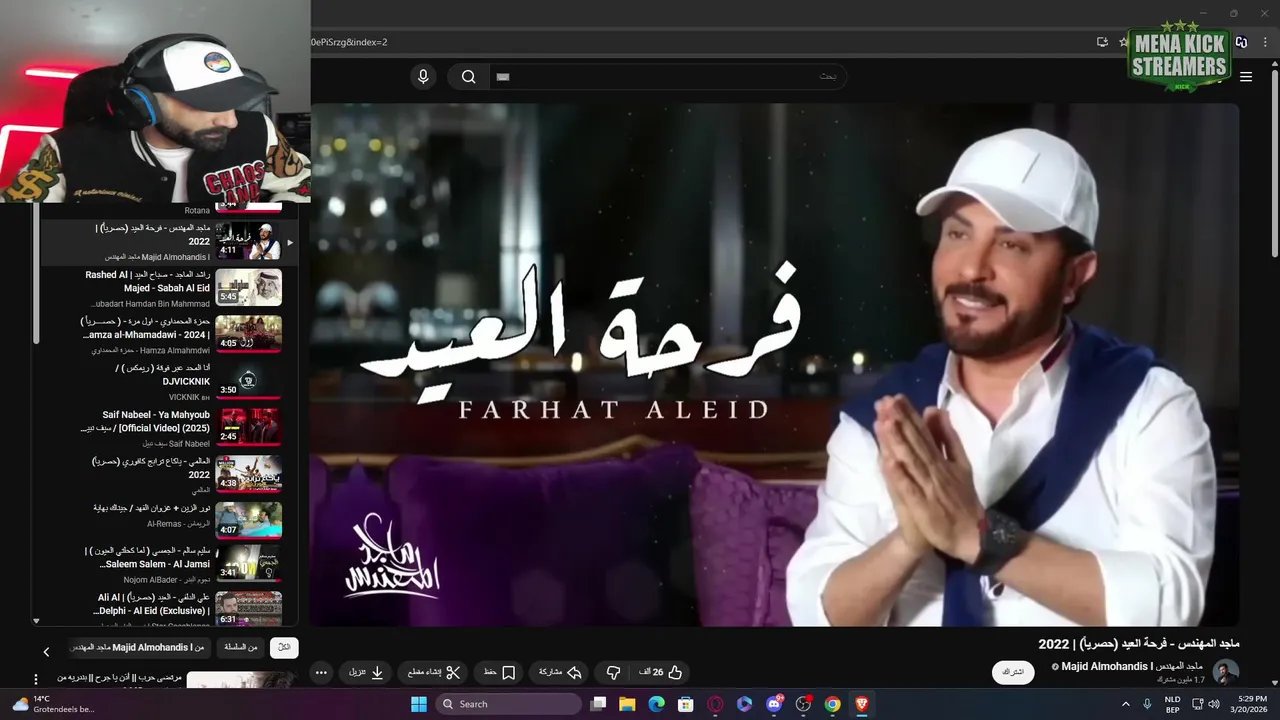
Task: Open Microsoft Store from the taskbar
Action: point(685,704)
